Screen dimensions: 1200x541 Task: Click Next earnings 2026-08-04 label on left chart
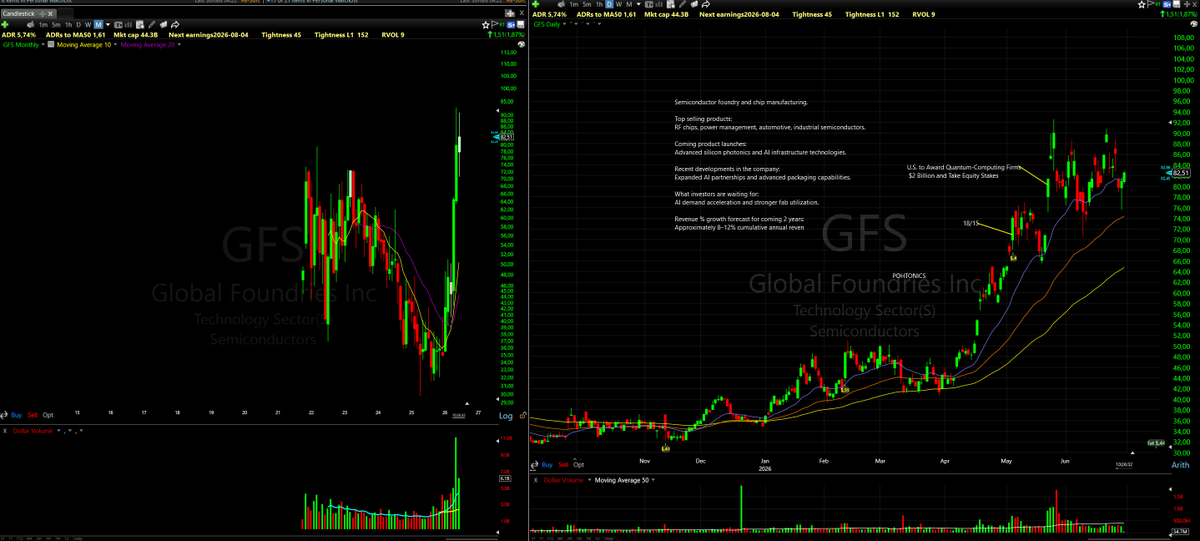click(x=208, y=35)
